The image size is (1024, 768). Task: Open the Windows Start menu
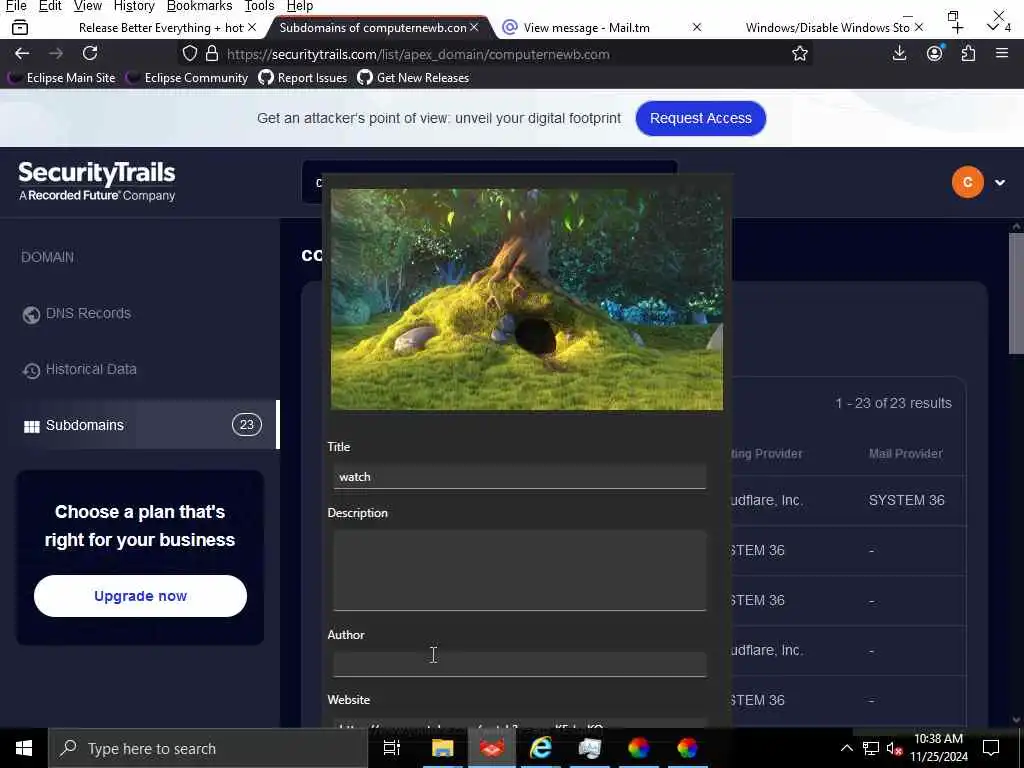click(x=24, y=748)
